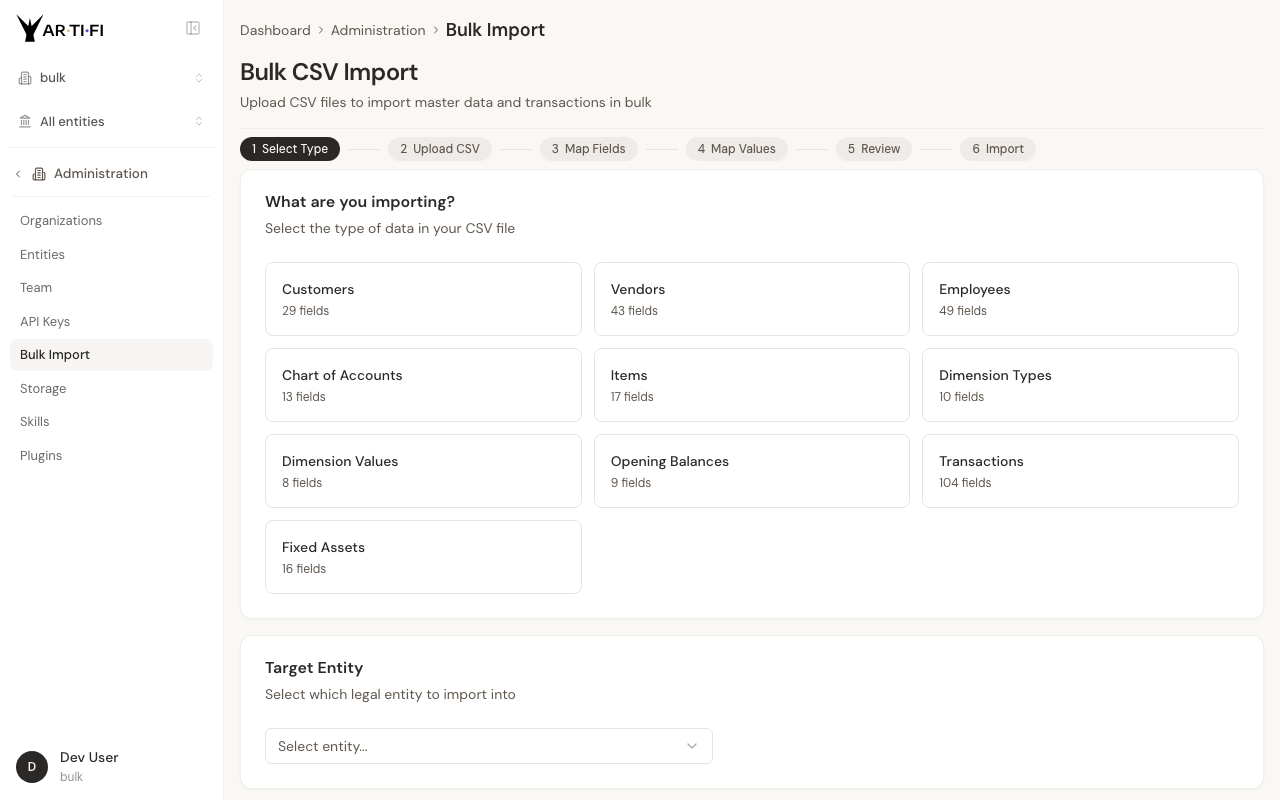The image size is (1280, 800).
Task: Go to Organizations in the sidebar
Action: [x=61, y=221]
